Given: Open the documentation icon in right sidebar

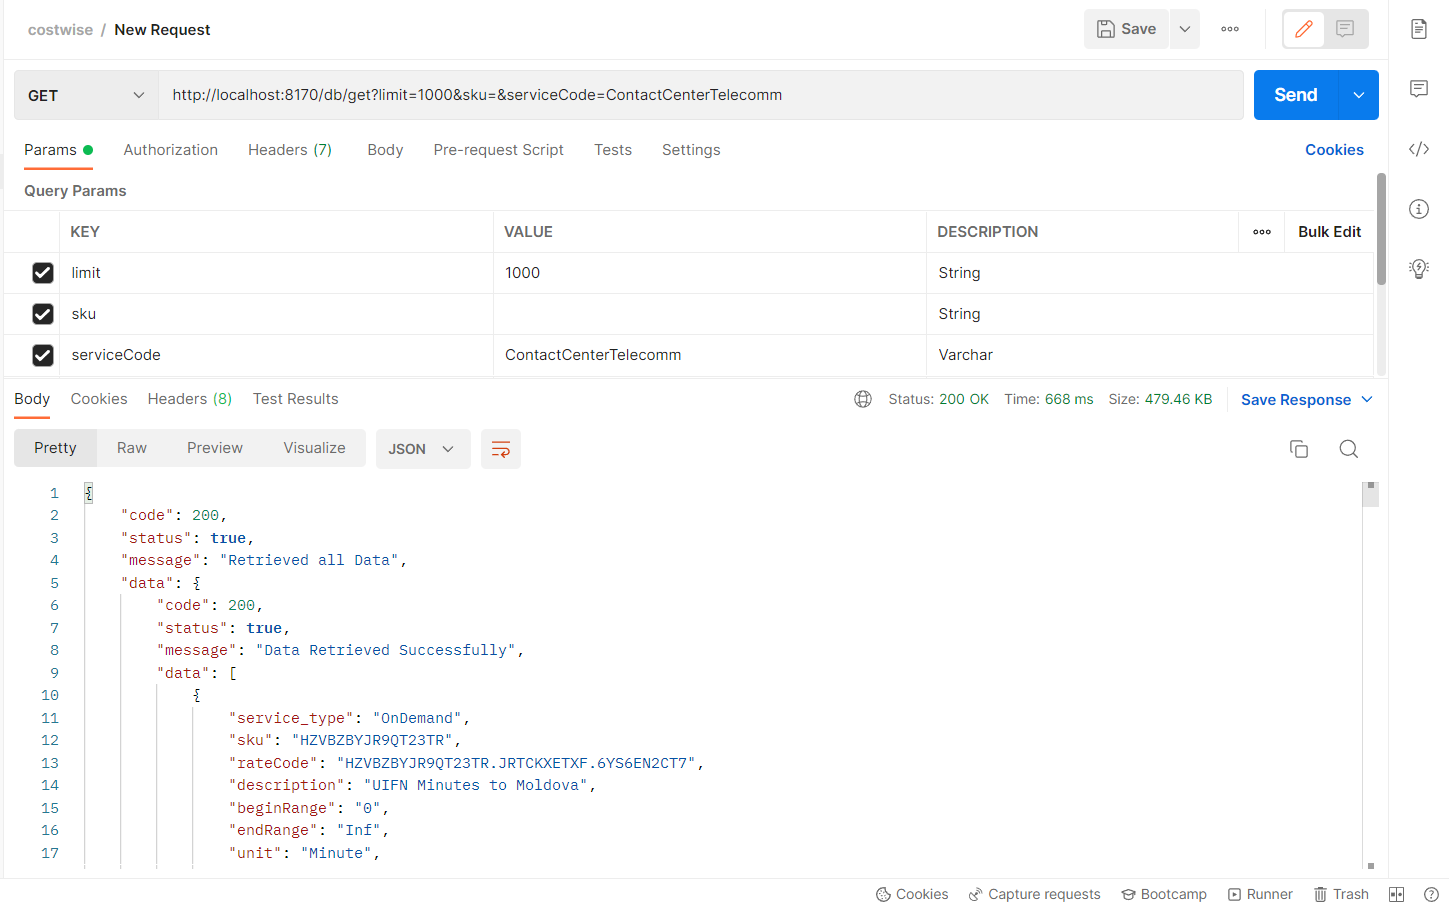Looking at the screenshot, I should [1418, 29].
